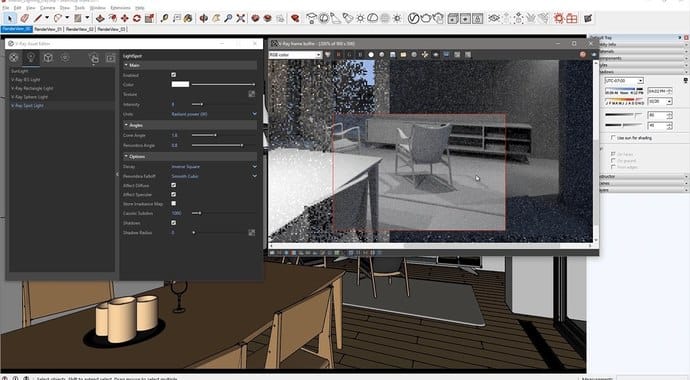Show frame buffer icon in Asset Editor

[x=110, y=58]
